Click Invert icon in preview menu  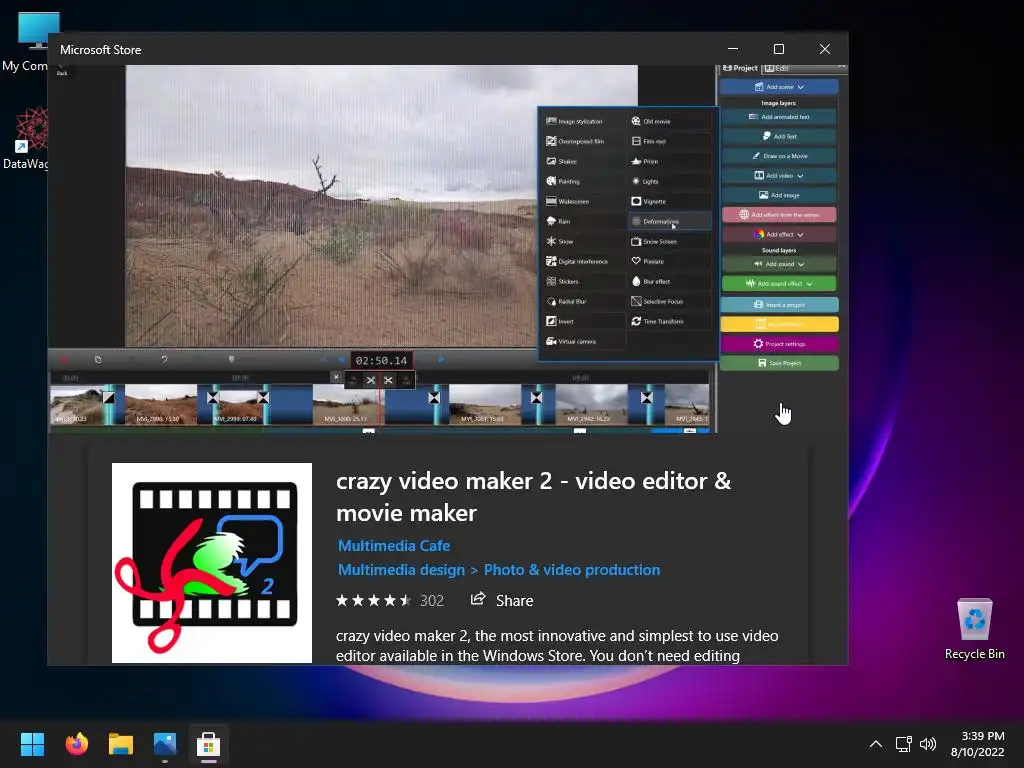coord(551,321)
